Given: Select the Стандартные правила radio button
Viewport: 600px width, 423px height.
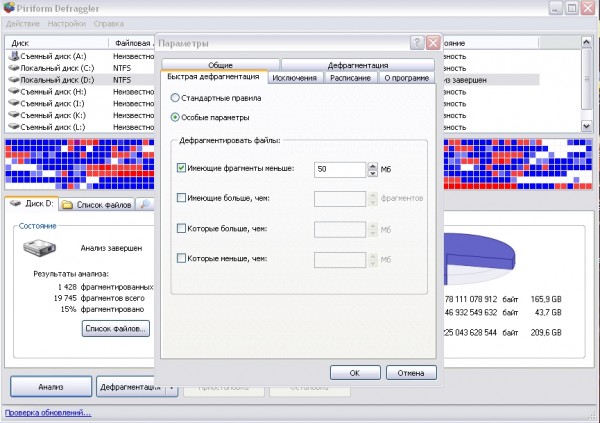Looking at the screenshot, I should [x=175, y=98].
